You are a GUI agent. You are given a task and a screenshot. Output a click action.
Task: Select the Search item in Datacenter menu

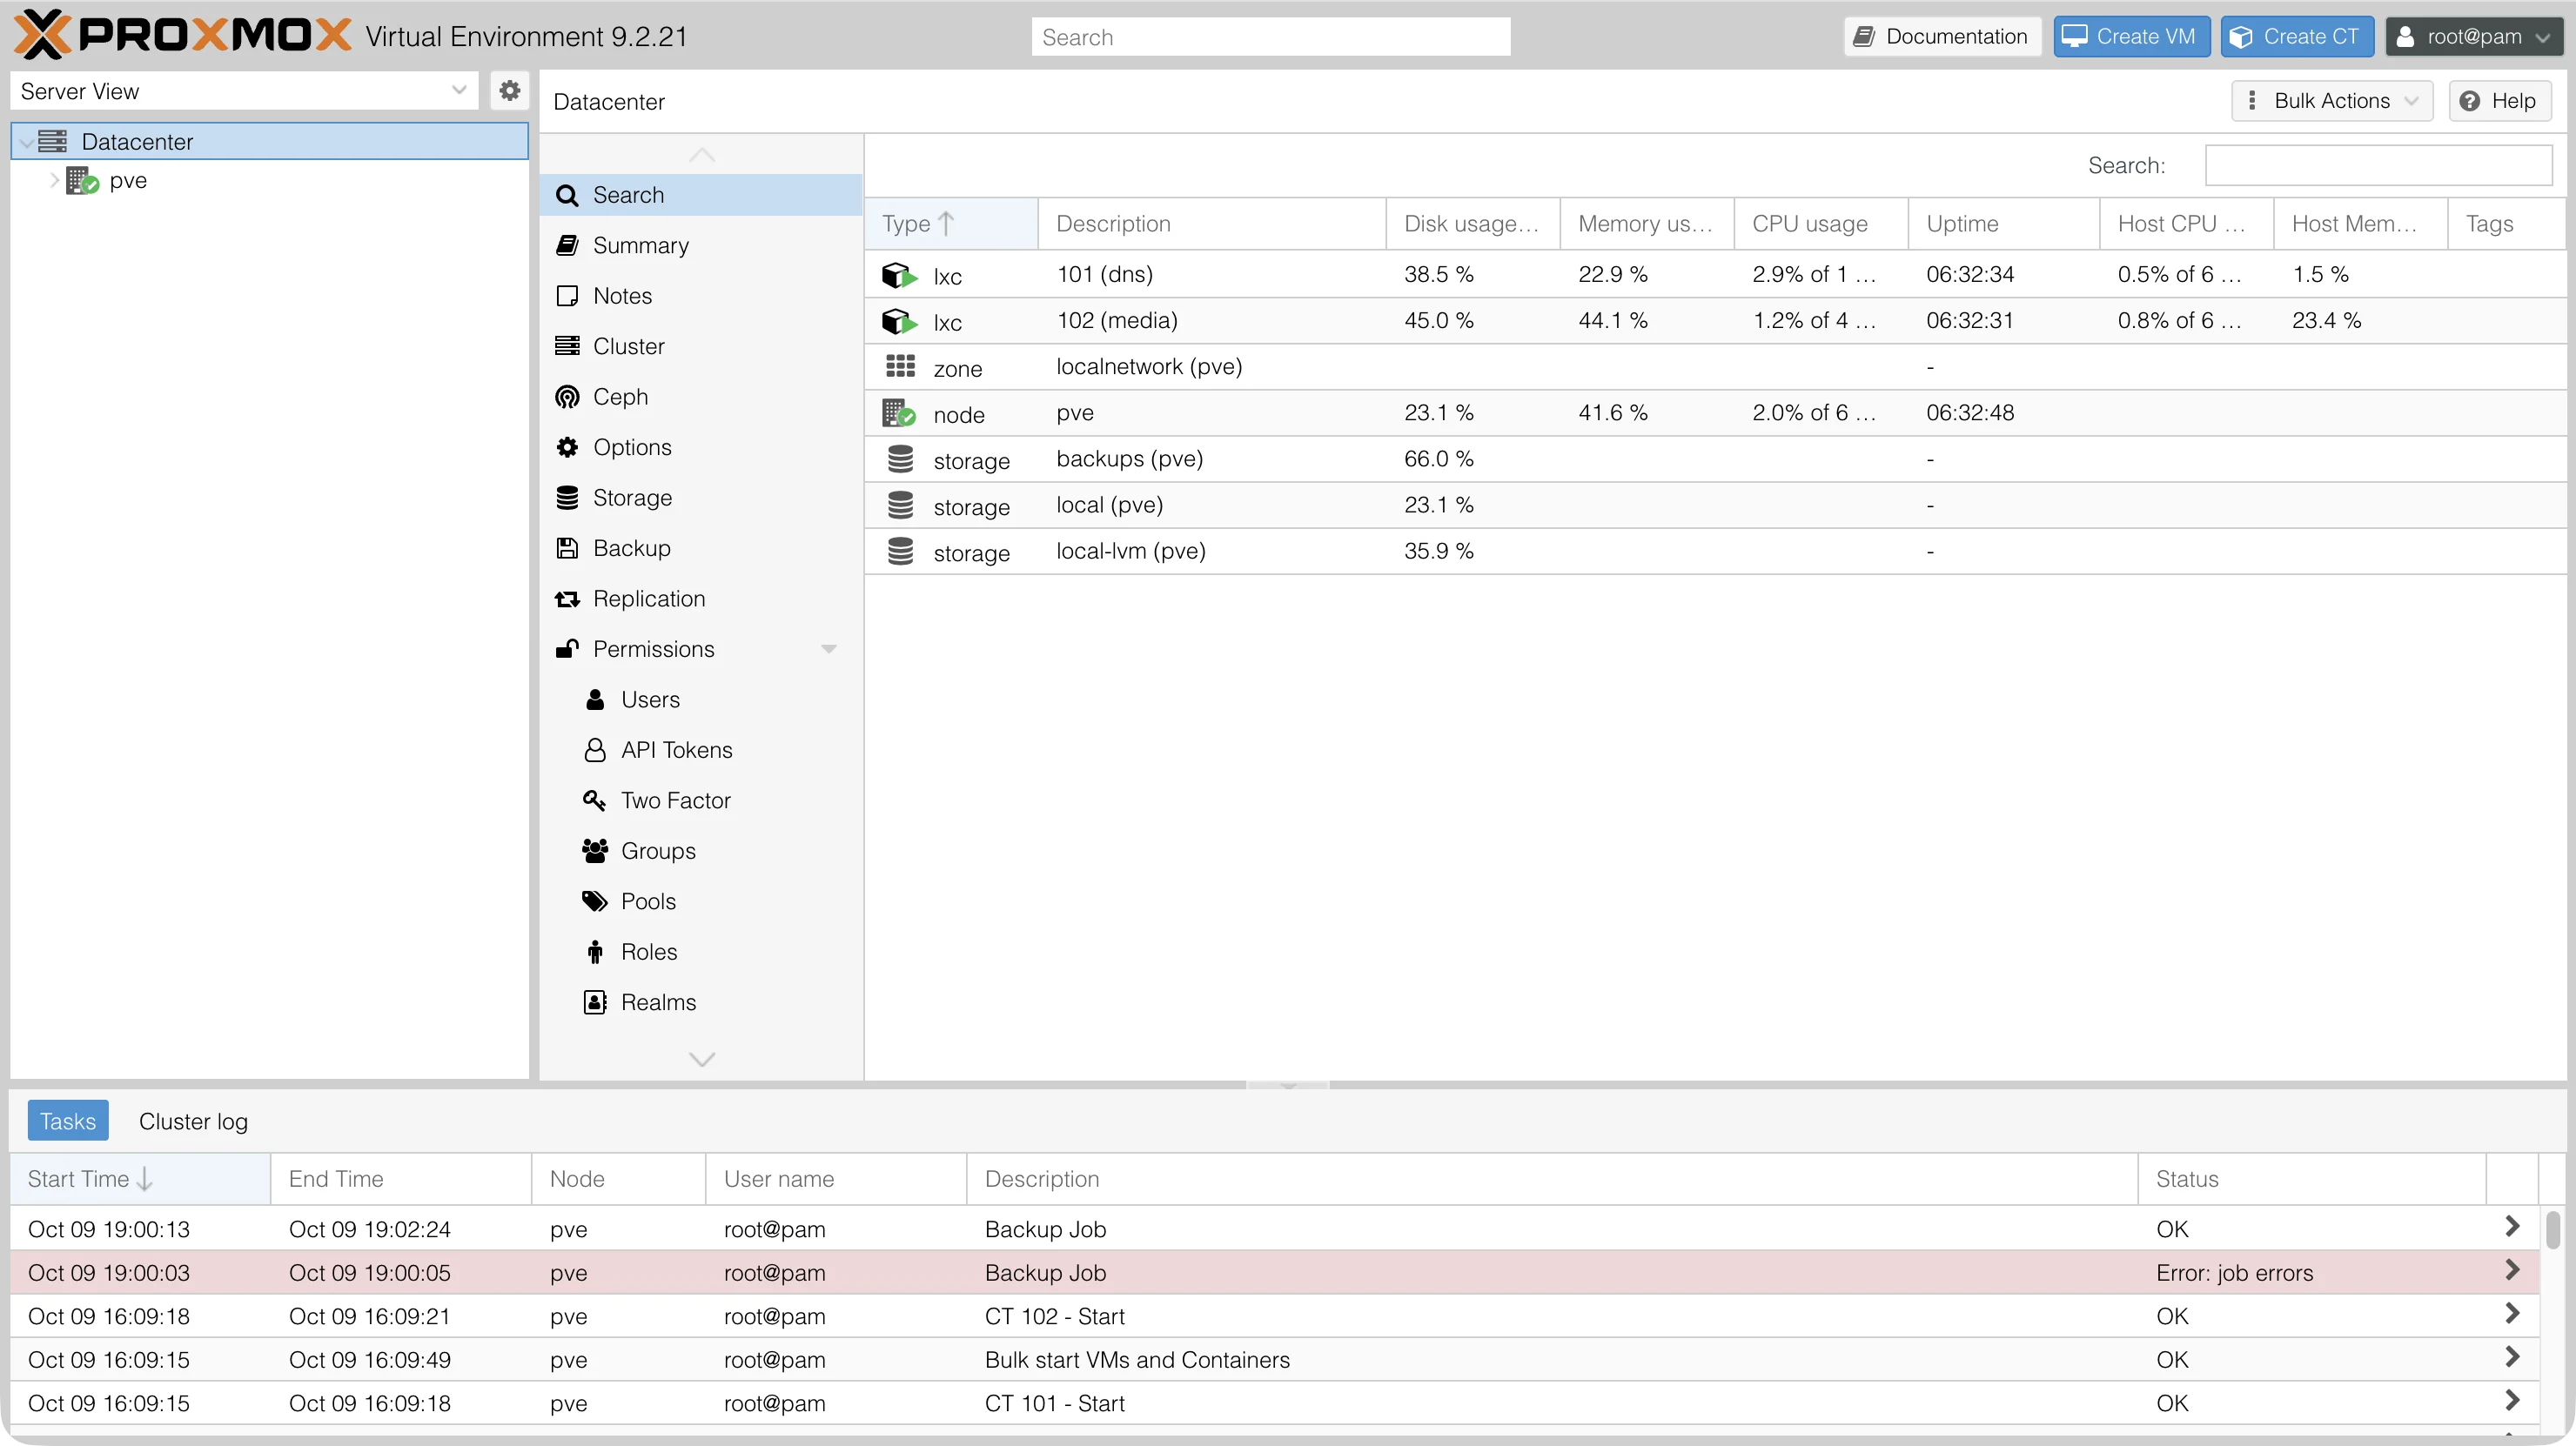point(700,195)
